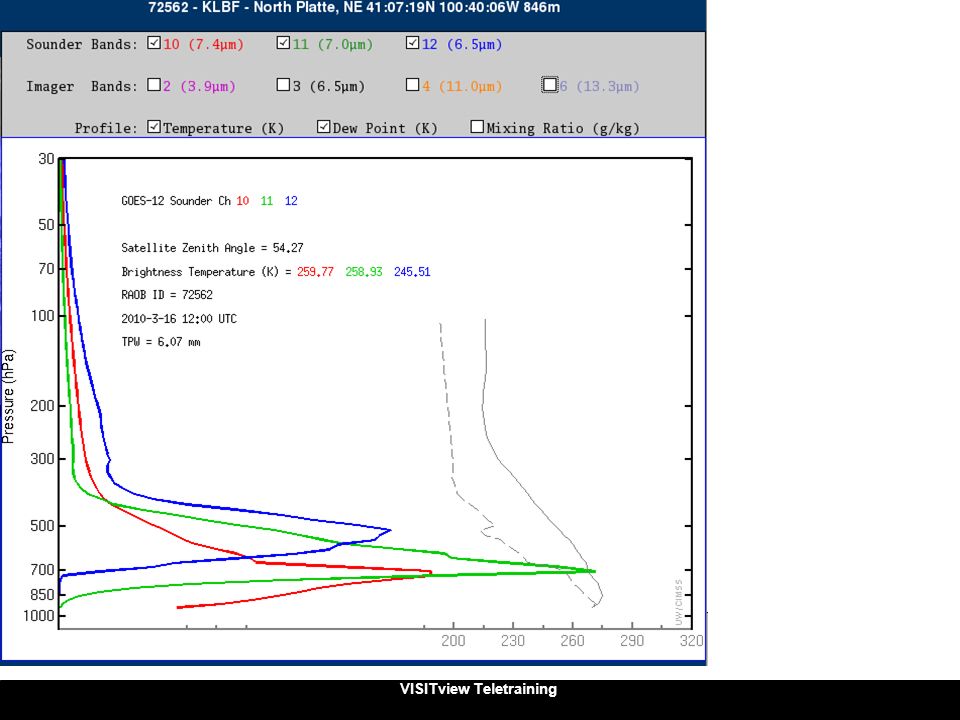
Task: Click the Satellite Zenith Angle = 54.27 text
Action: coord(212,248)
